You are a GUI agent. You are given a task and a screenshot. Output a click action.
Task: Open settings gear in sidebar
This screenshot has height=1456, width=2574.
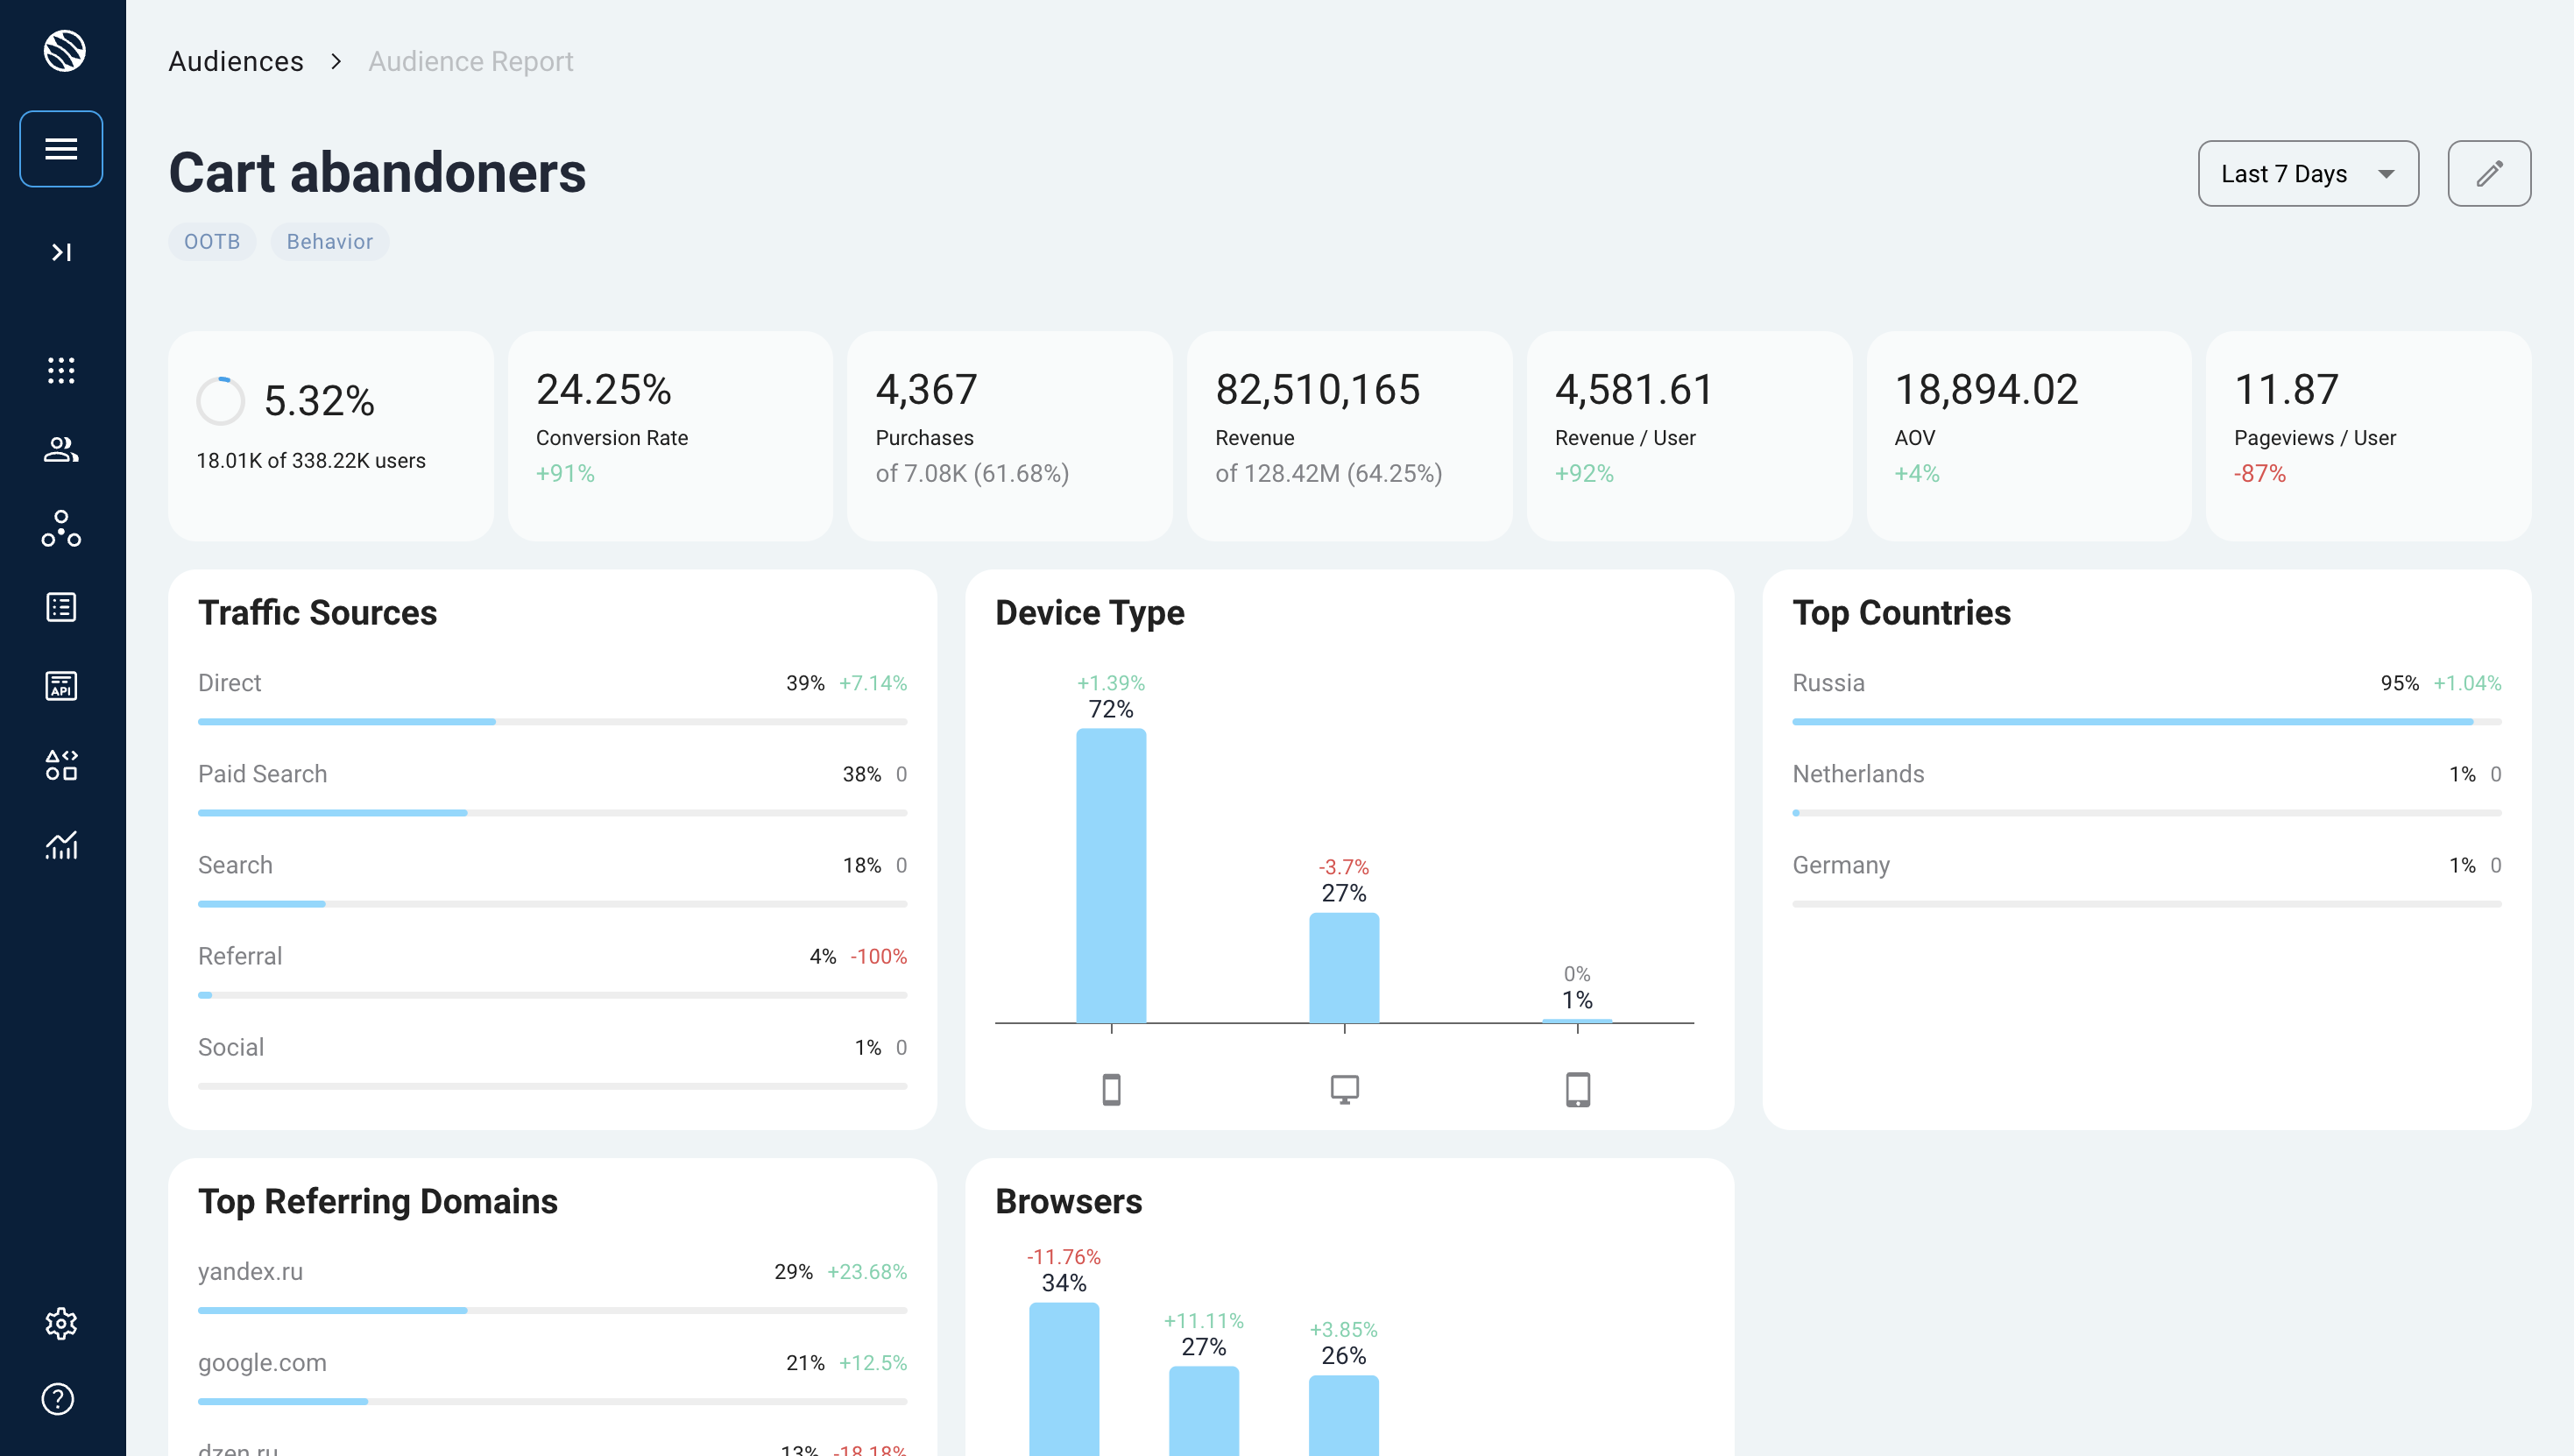[x=61, y=1323]
